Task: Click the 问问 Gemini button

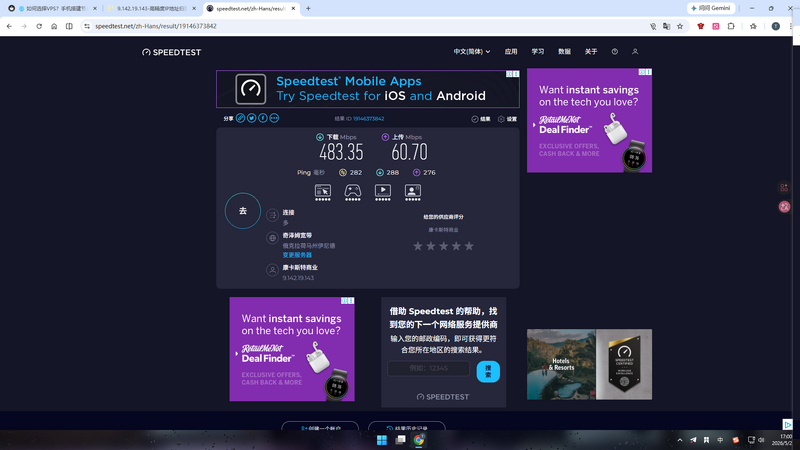Action: [x=711, y=8]
